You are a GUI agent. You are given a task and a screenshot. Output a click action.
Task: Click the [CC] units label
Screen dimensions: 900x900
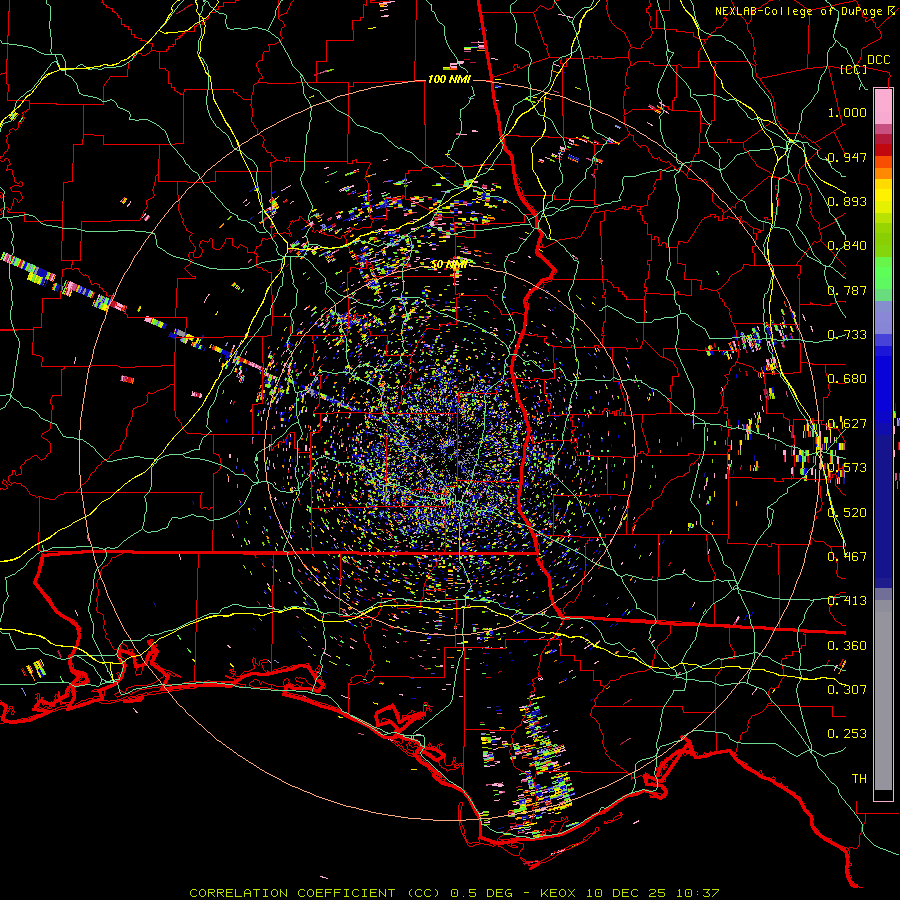[854, 69]
